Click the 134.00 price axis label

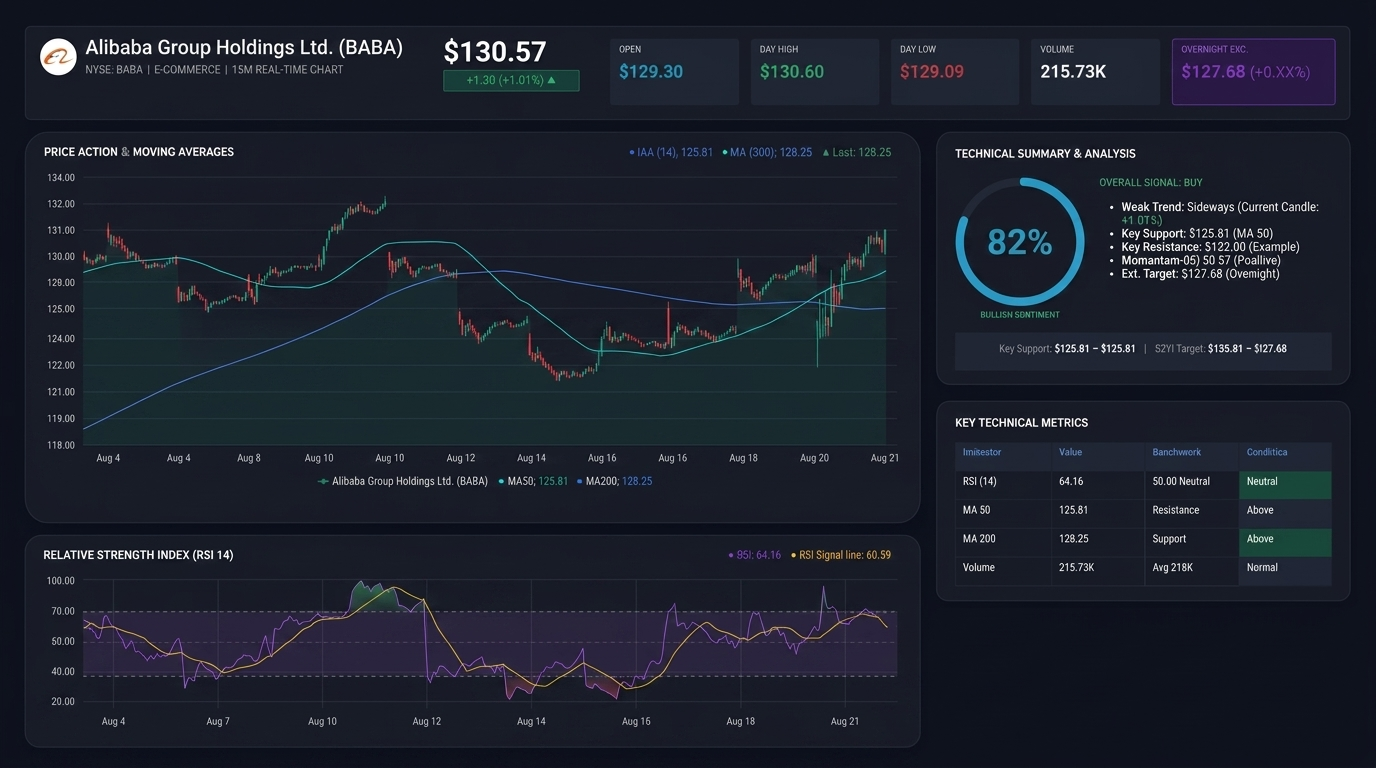(61, 178)
